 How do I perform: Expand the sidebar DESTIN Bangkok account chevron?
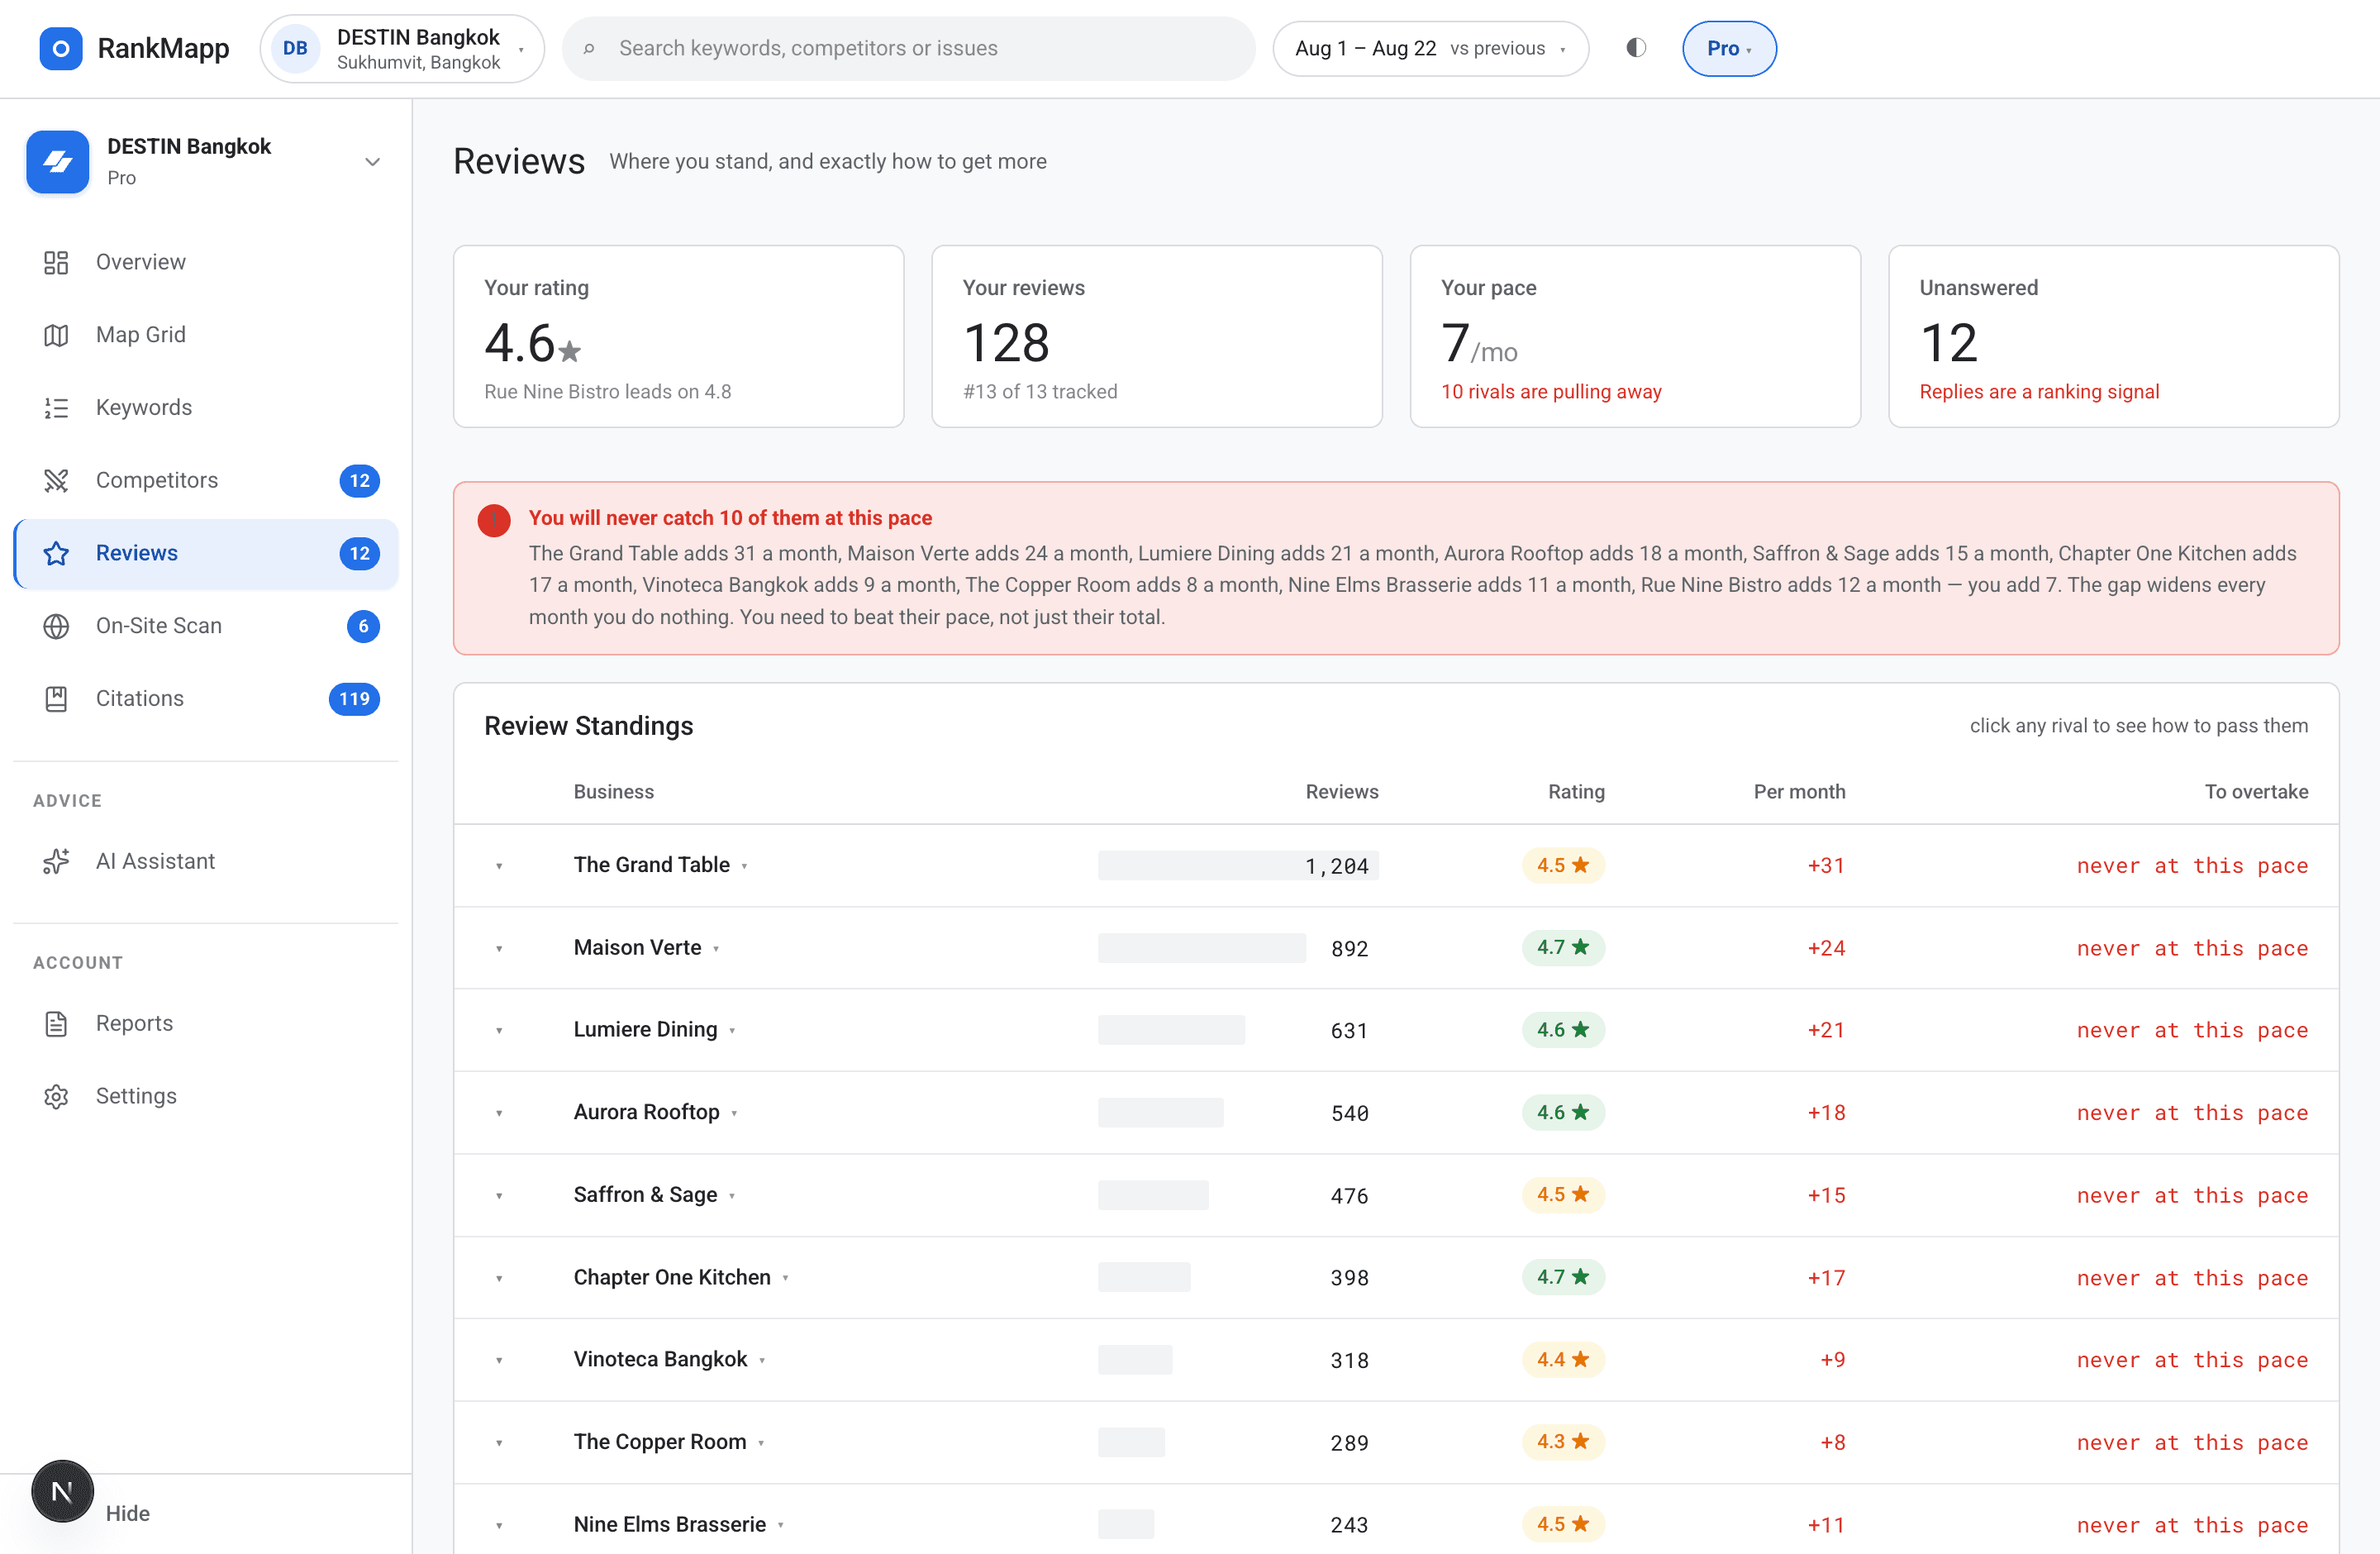click(x=372, y=161)
